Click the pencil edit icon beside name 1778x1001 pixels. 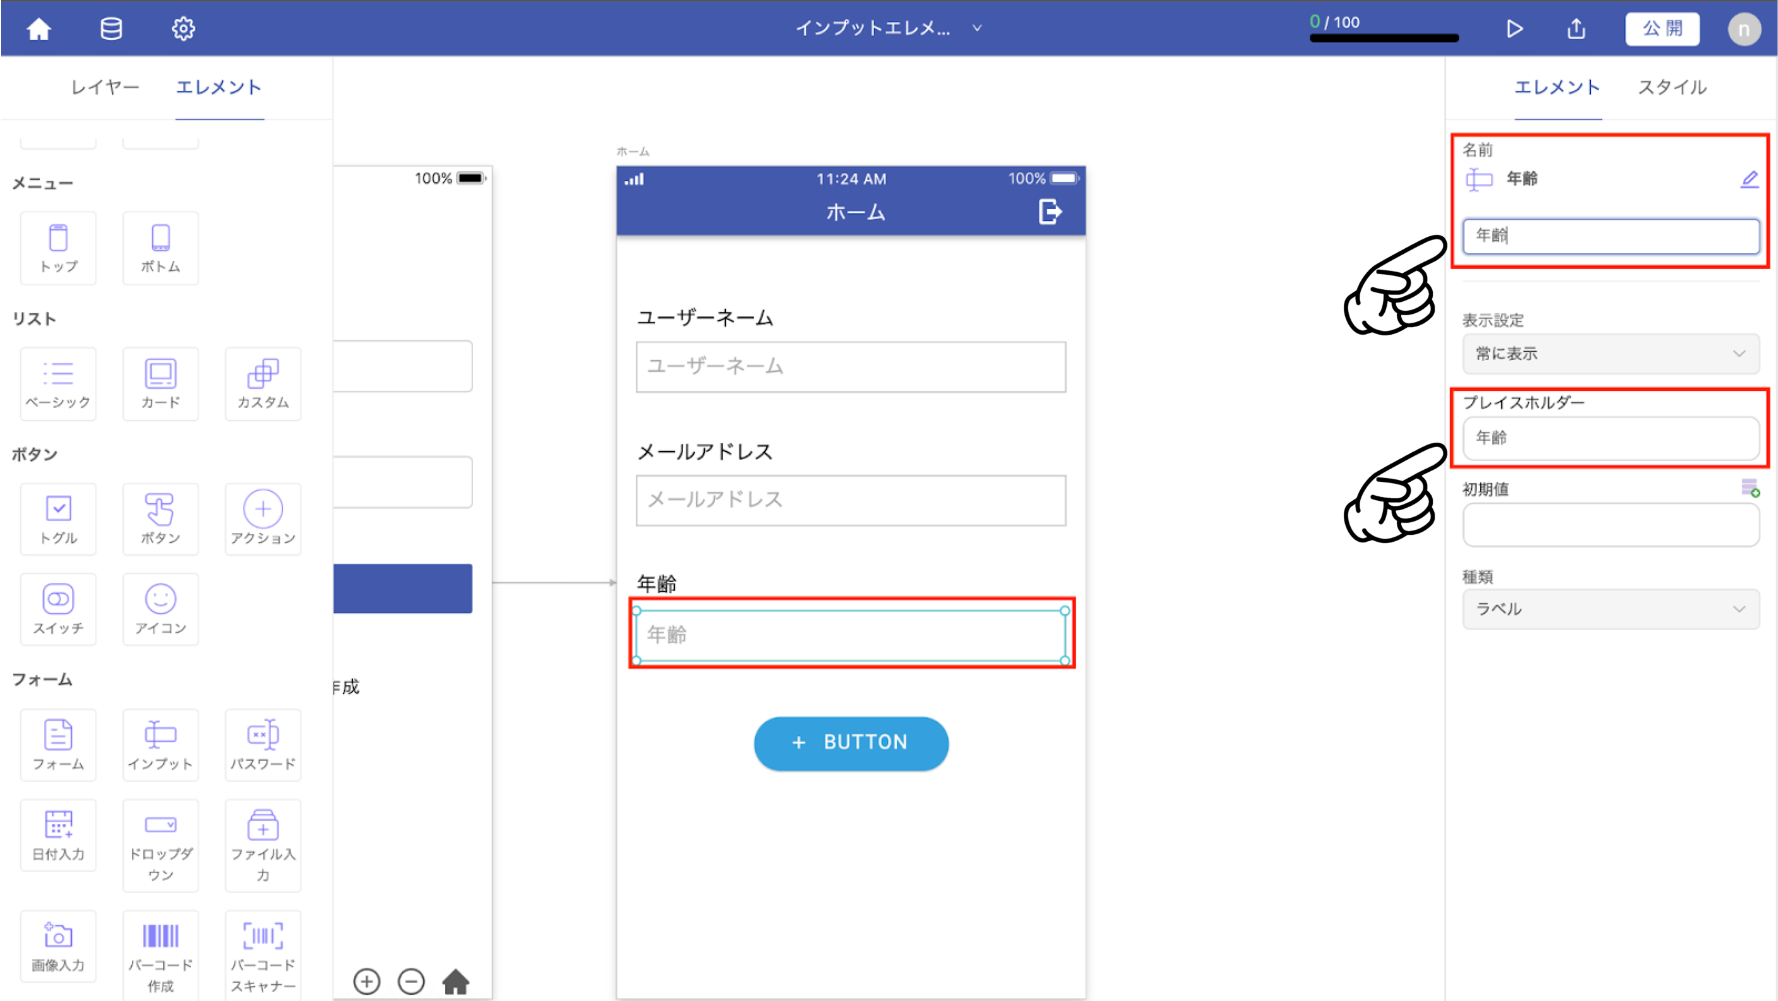pos(1749,179)
